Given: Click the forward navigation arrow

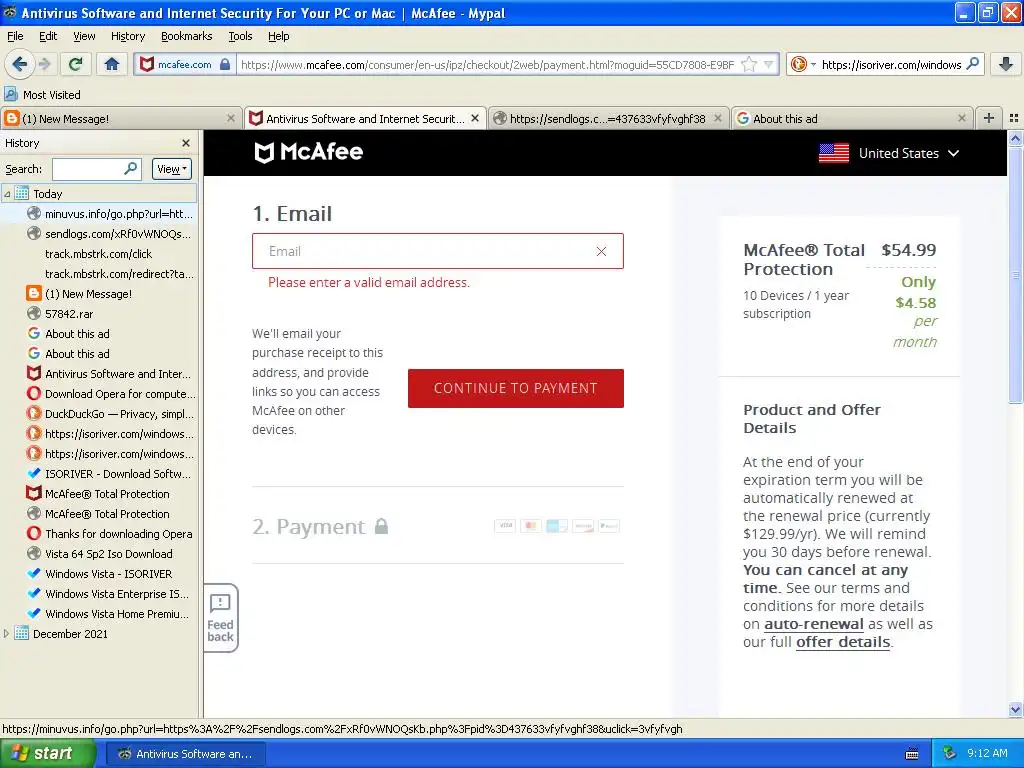Looking at the screenshot, I should pyautogui.click(x=44, y=64).
